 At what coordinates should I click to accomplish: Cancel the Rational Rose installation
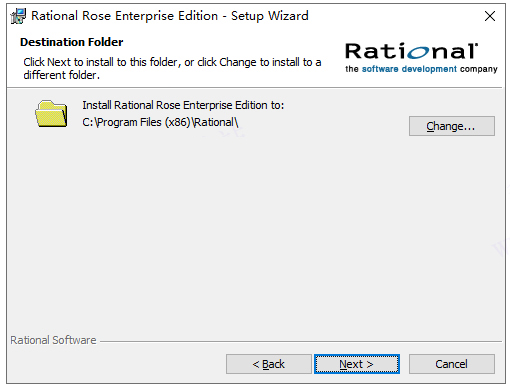[x=452, y=364]
